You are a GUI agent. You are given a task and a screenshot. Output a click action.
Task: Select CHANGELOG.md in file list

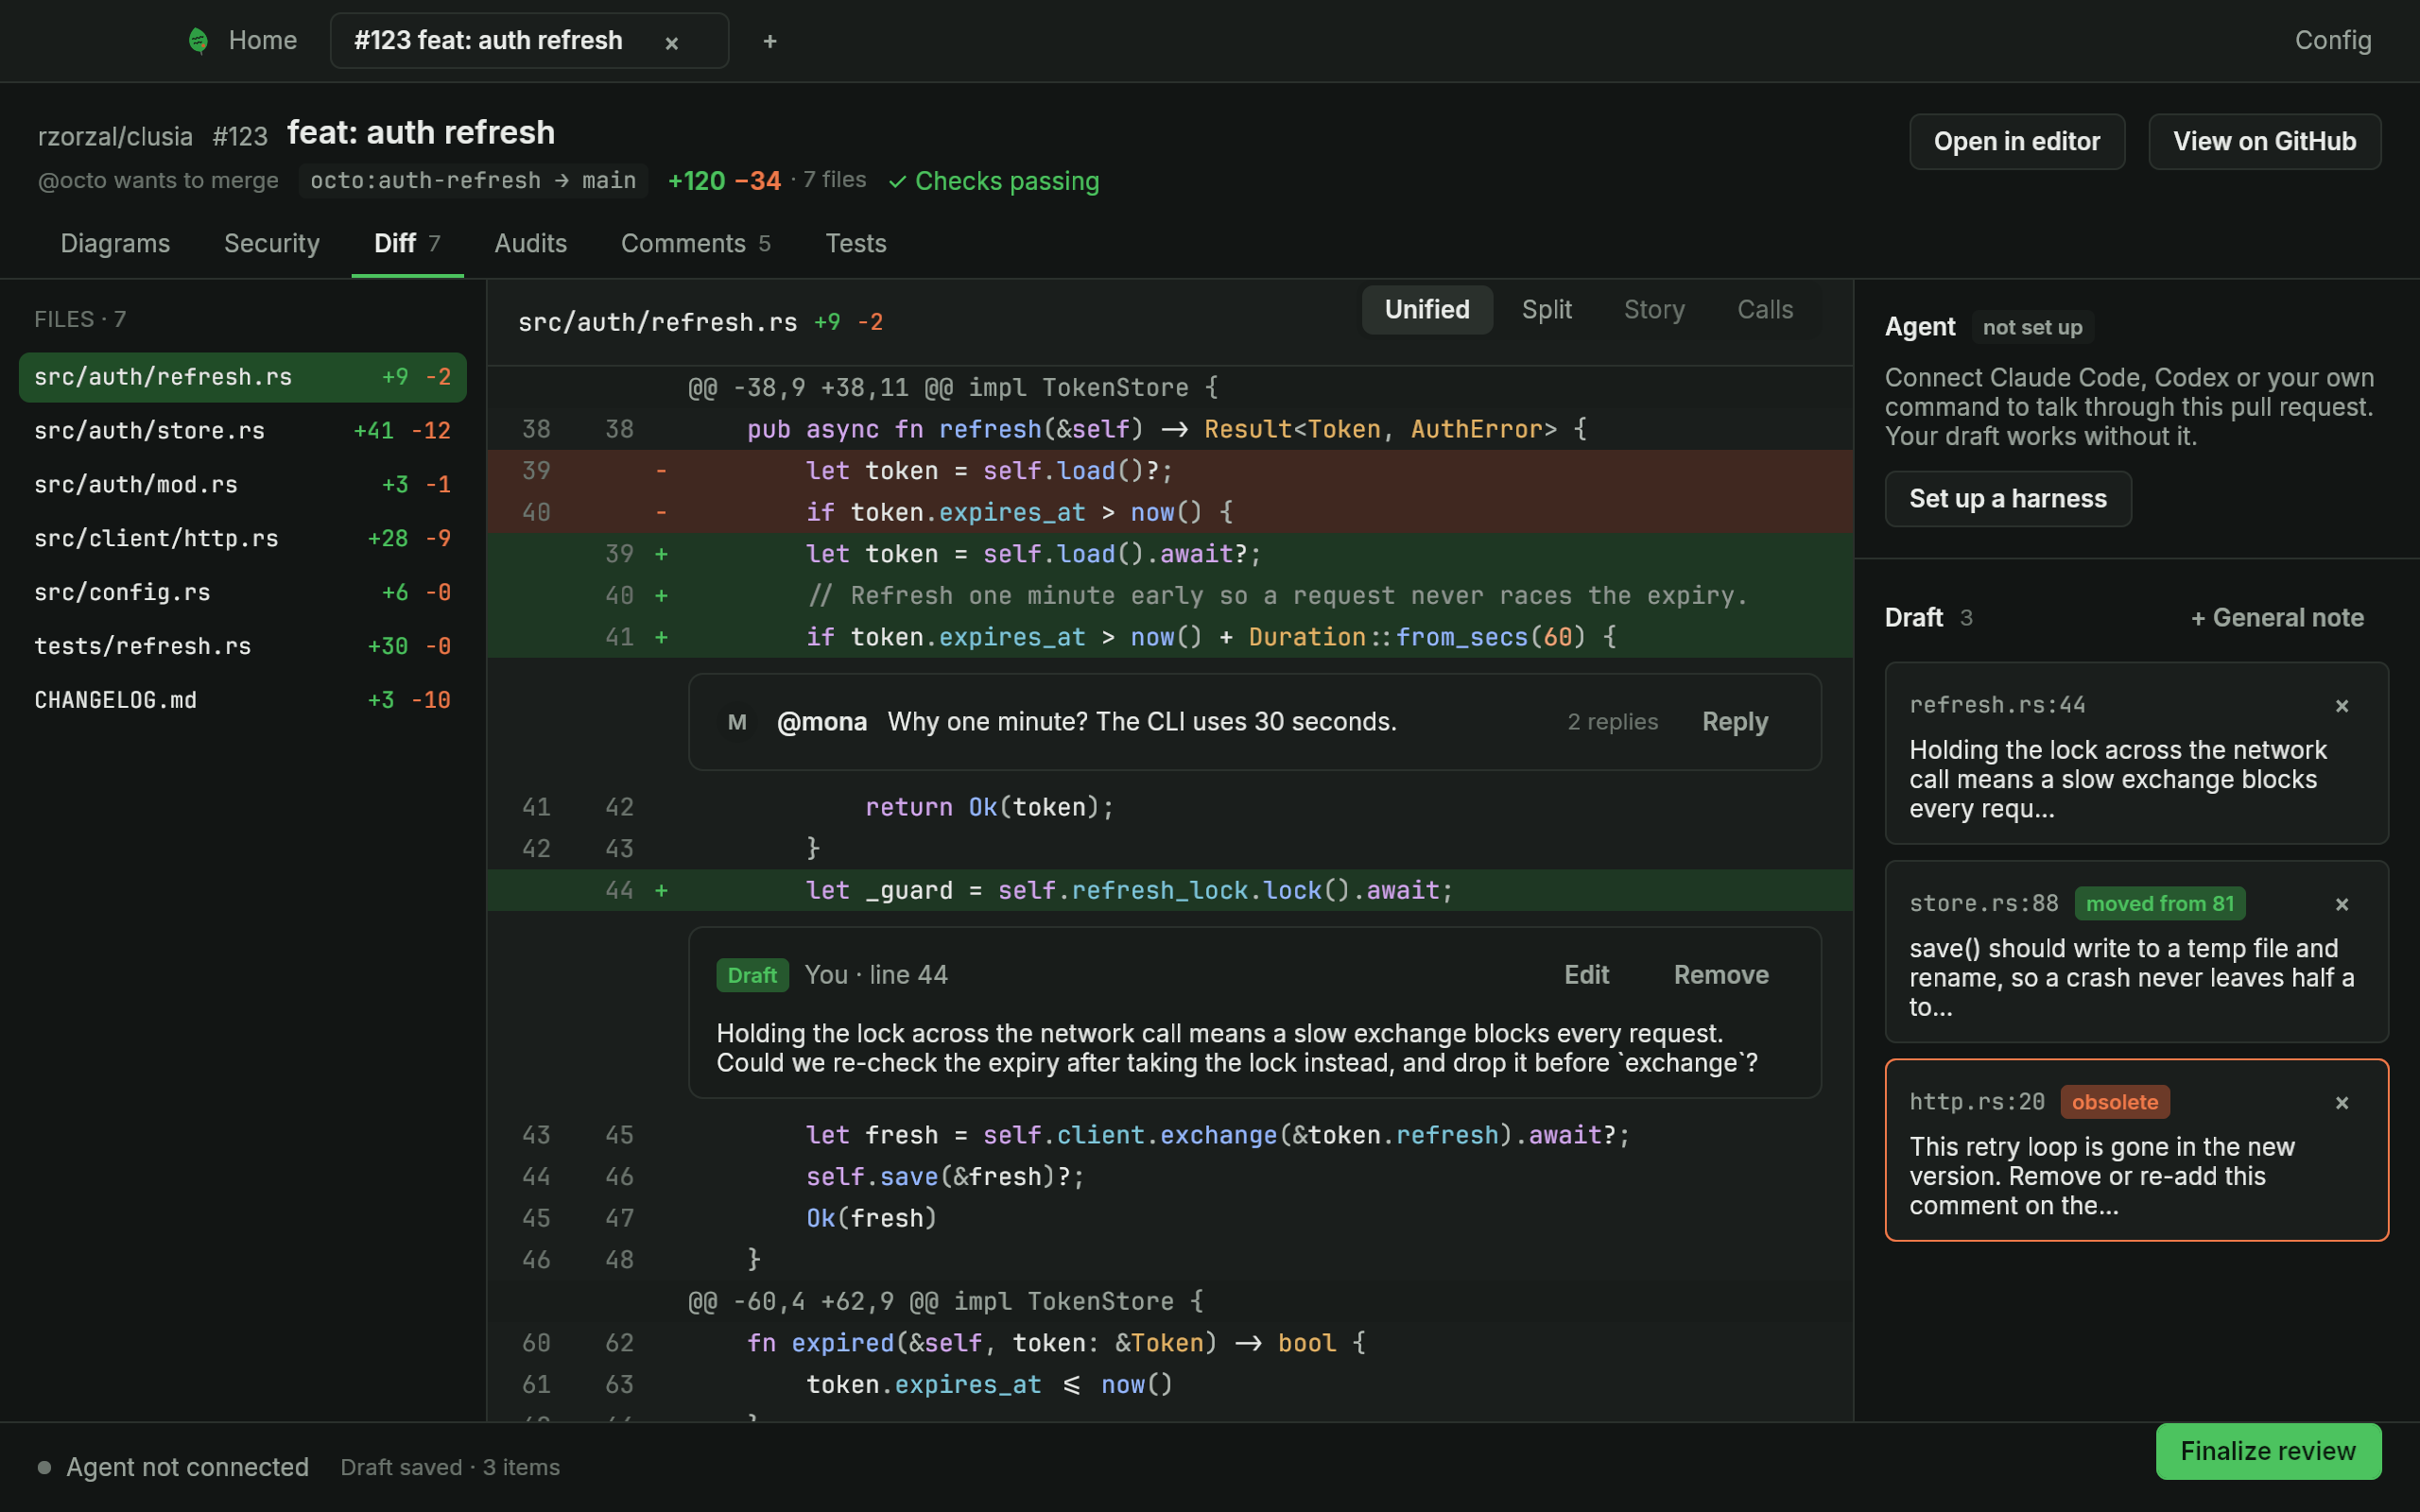point(243,701)
